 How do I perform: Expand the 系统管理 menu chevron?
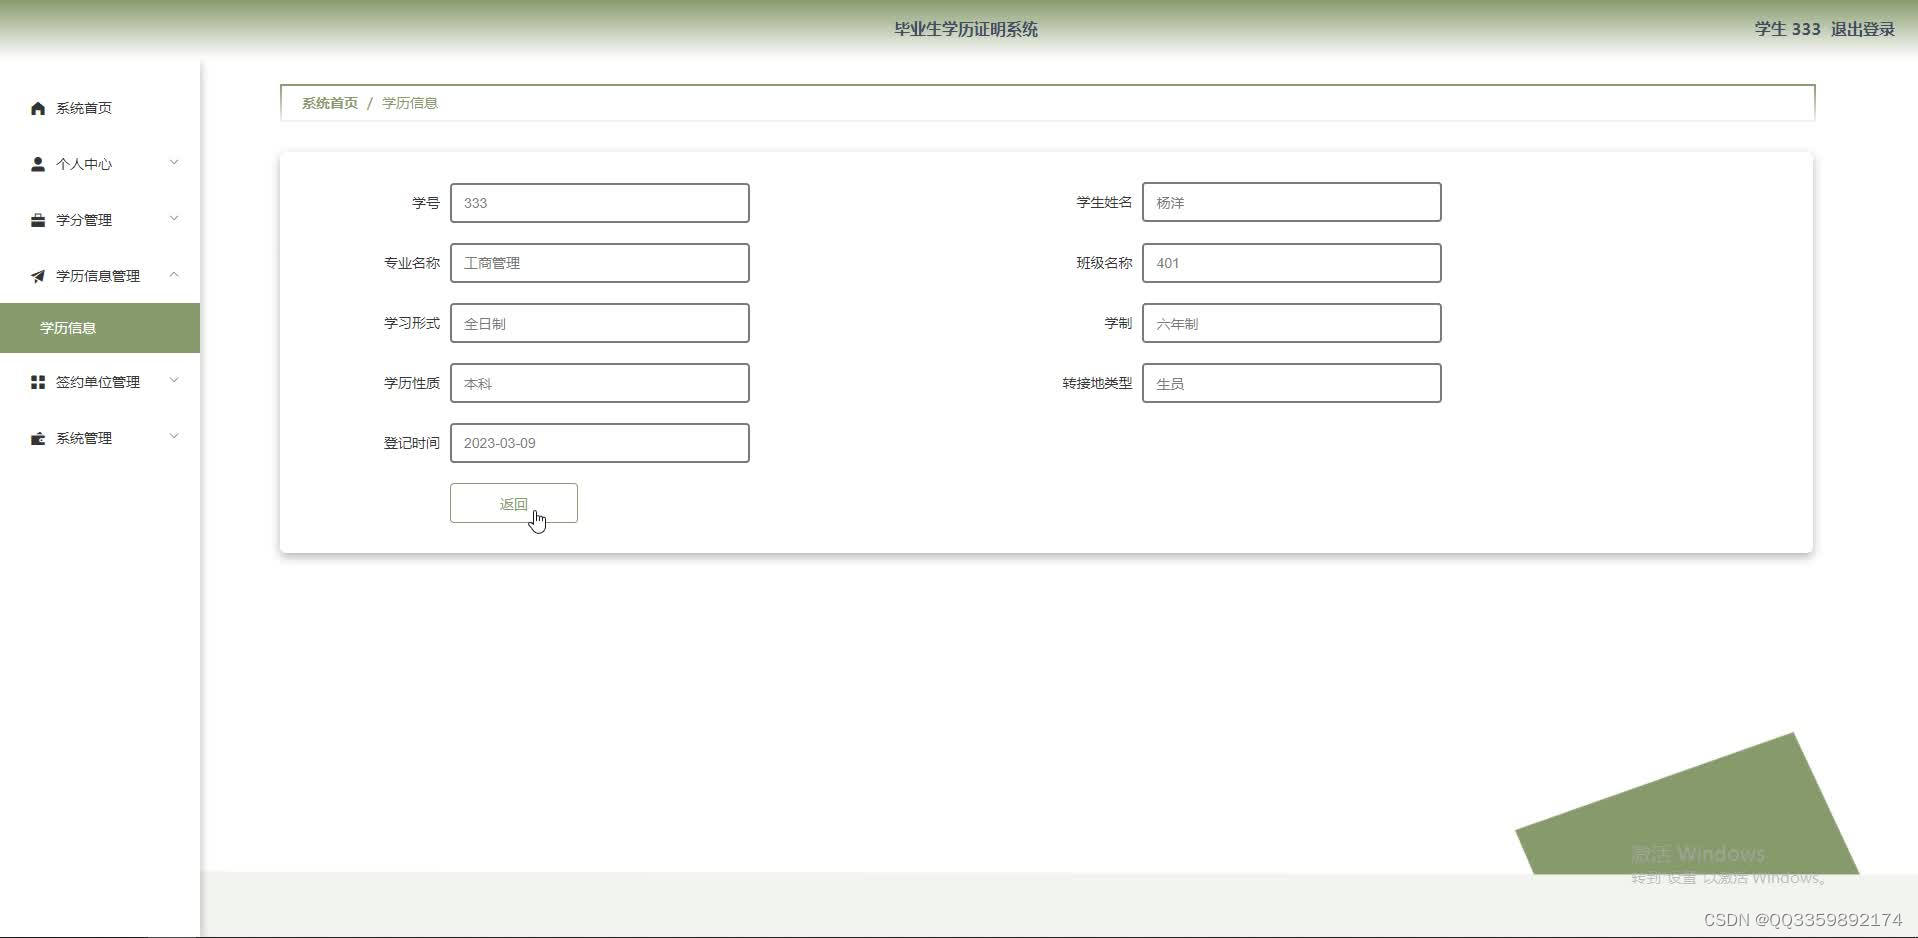pos(174,437)
